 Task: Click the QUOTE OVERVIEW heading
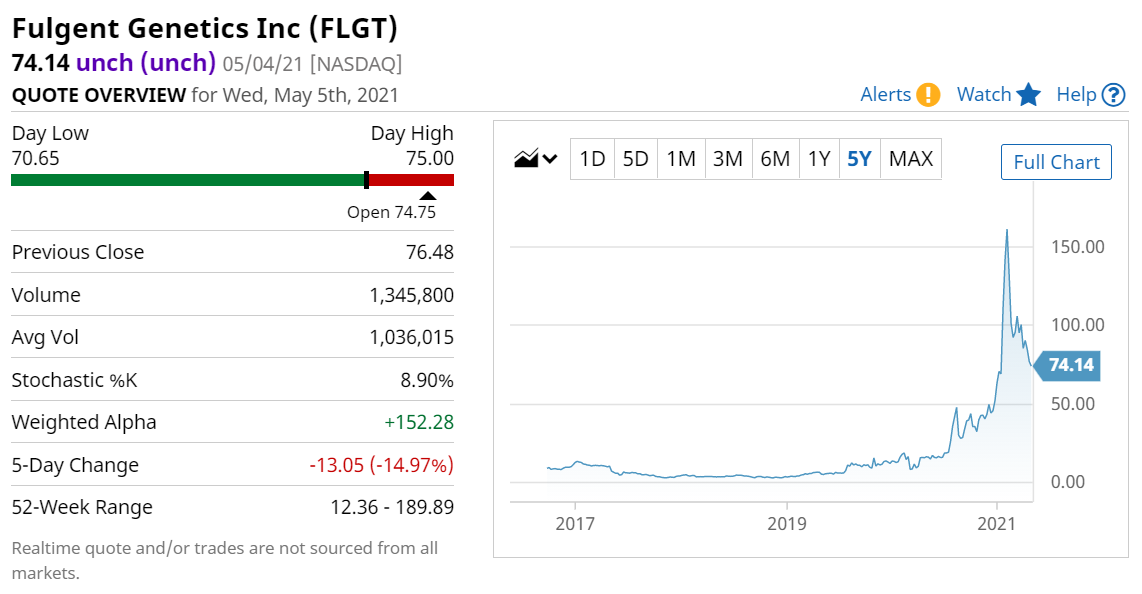99,95
